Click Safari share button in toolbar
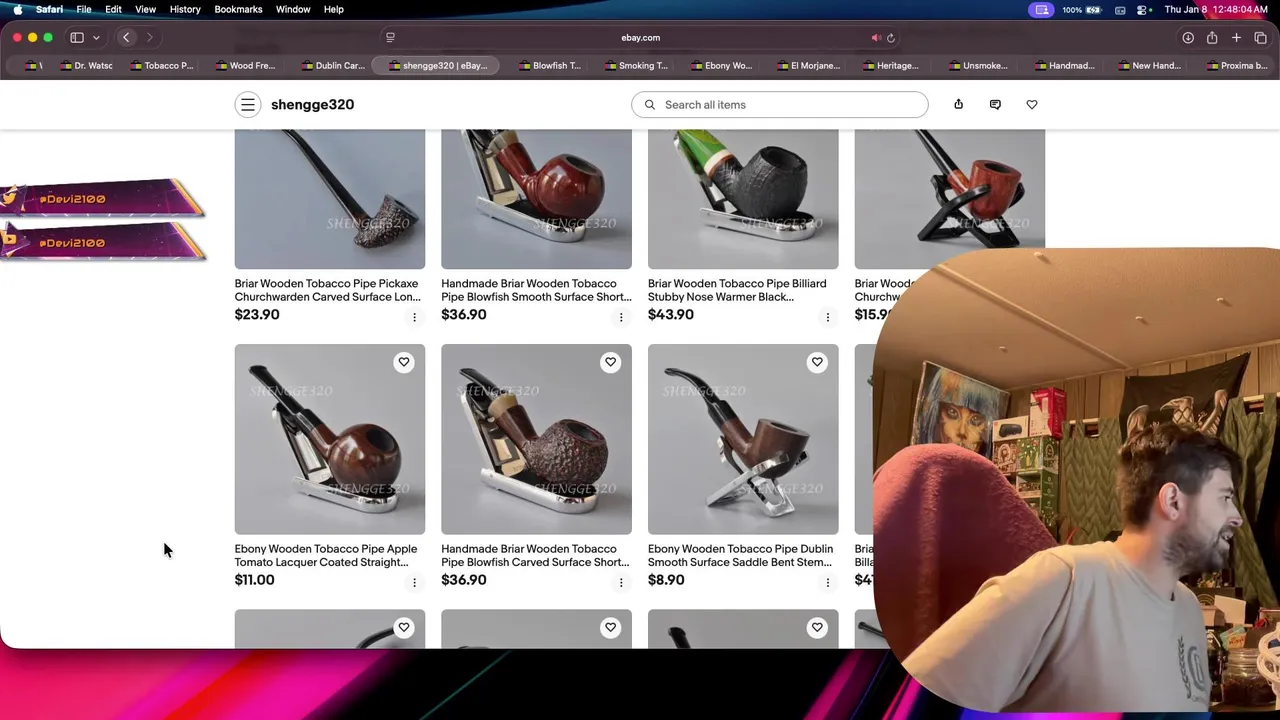The image size is (1280, 720). click(x=1212, y=38)
